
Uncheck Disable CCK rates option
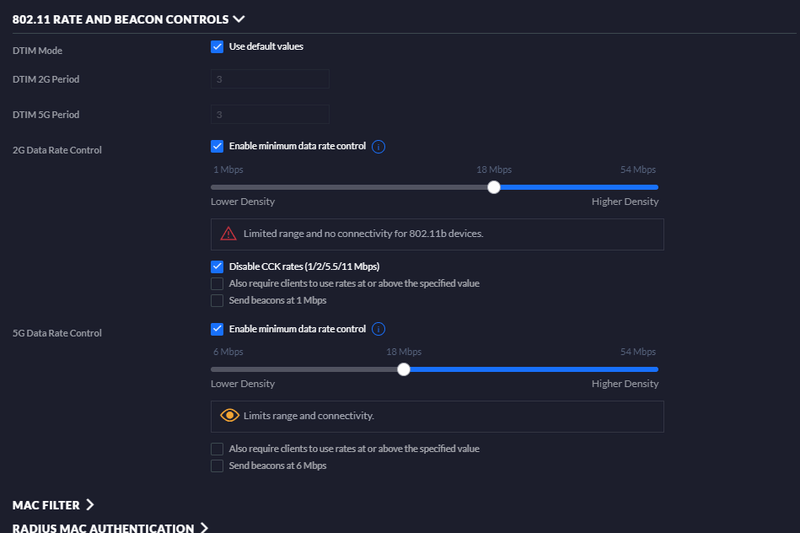(x=217, y=267)
